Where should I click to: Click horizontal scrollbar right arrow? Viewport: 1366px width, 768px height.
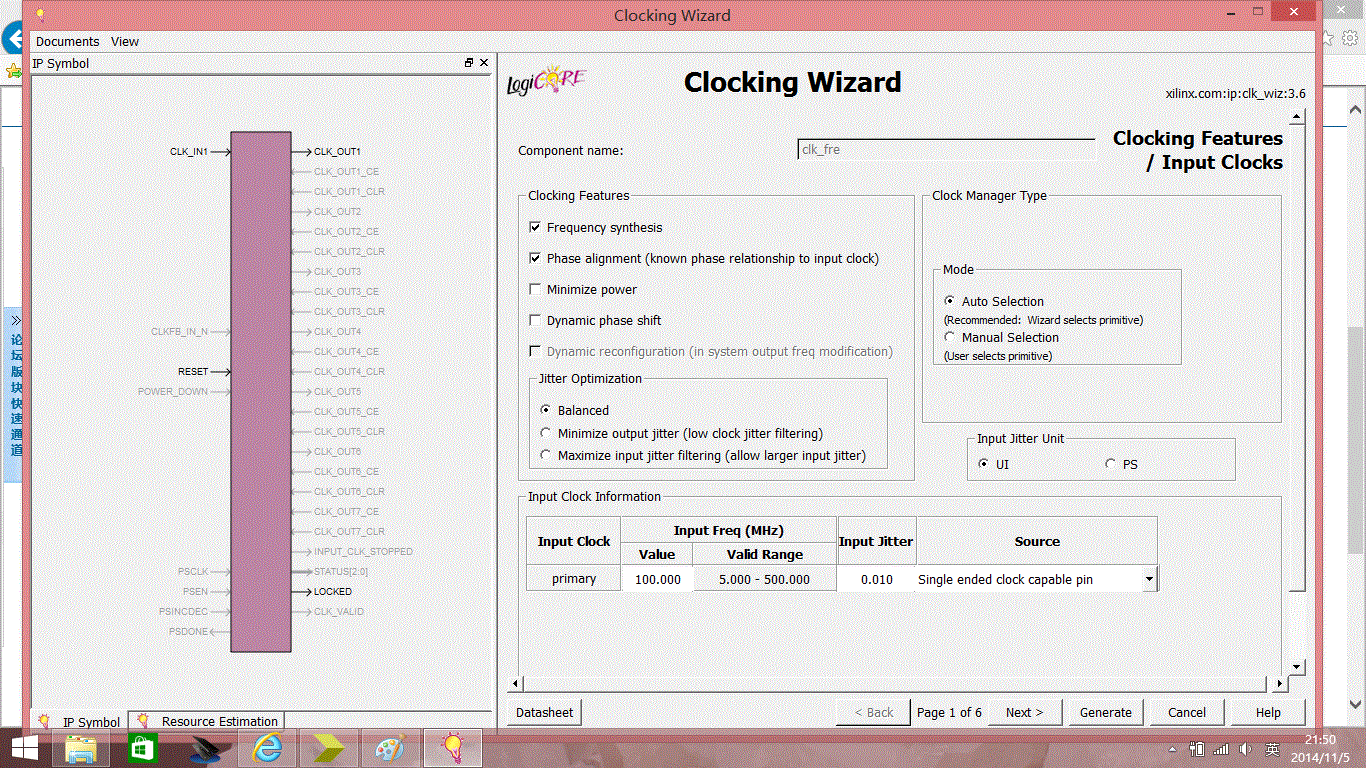click(x=1280, y=684)
